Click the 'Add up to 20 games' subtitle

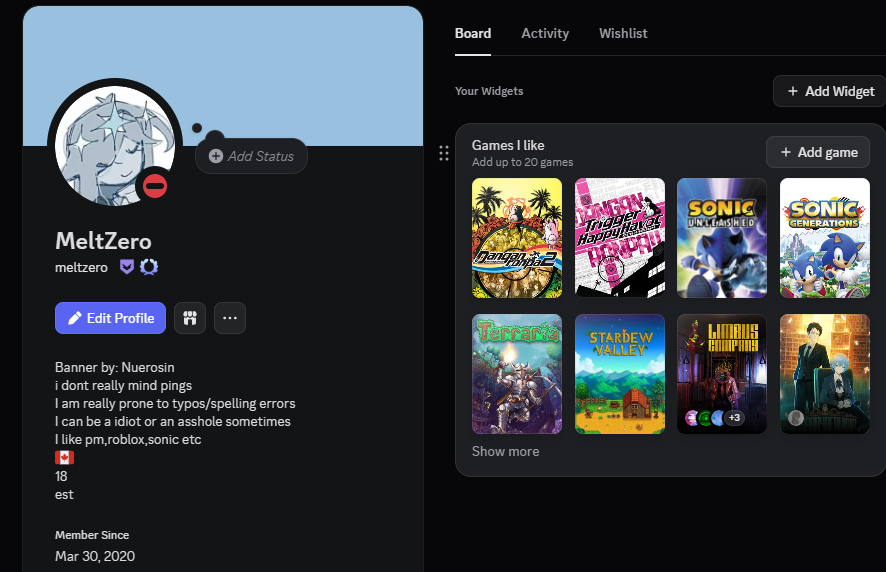pos(523,162)
